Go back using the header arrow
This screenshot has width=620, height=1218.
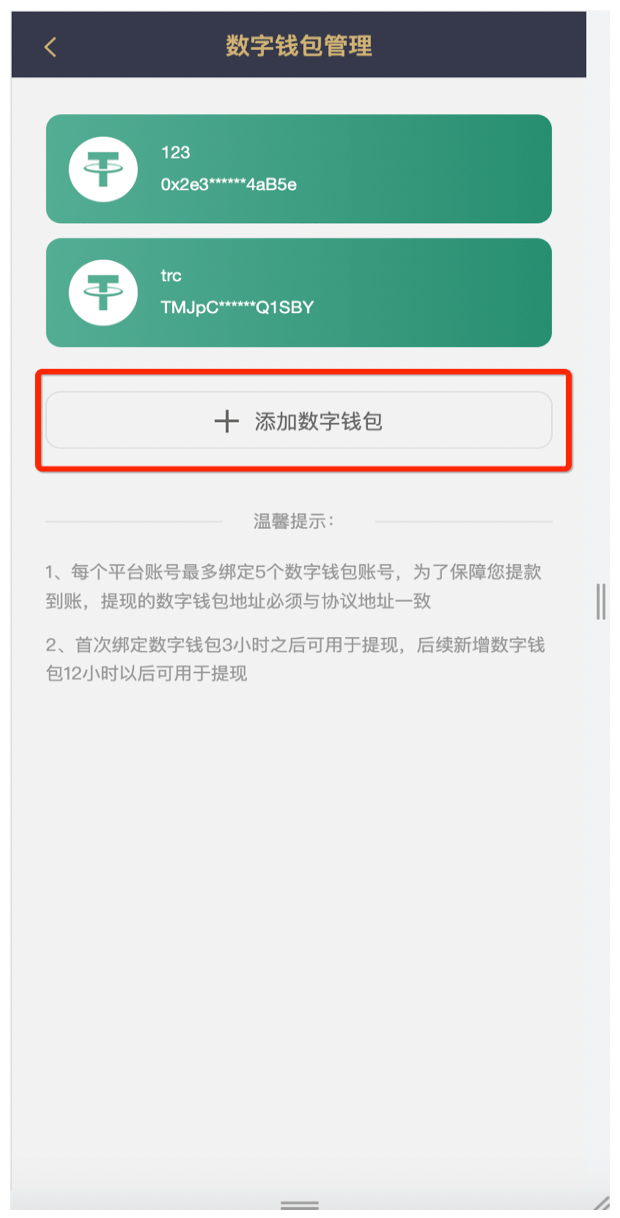tap(51, 46)
